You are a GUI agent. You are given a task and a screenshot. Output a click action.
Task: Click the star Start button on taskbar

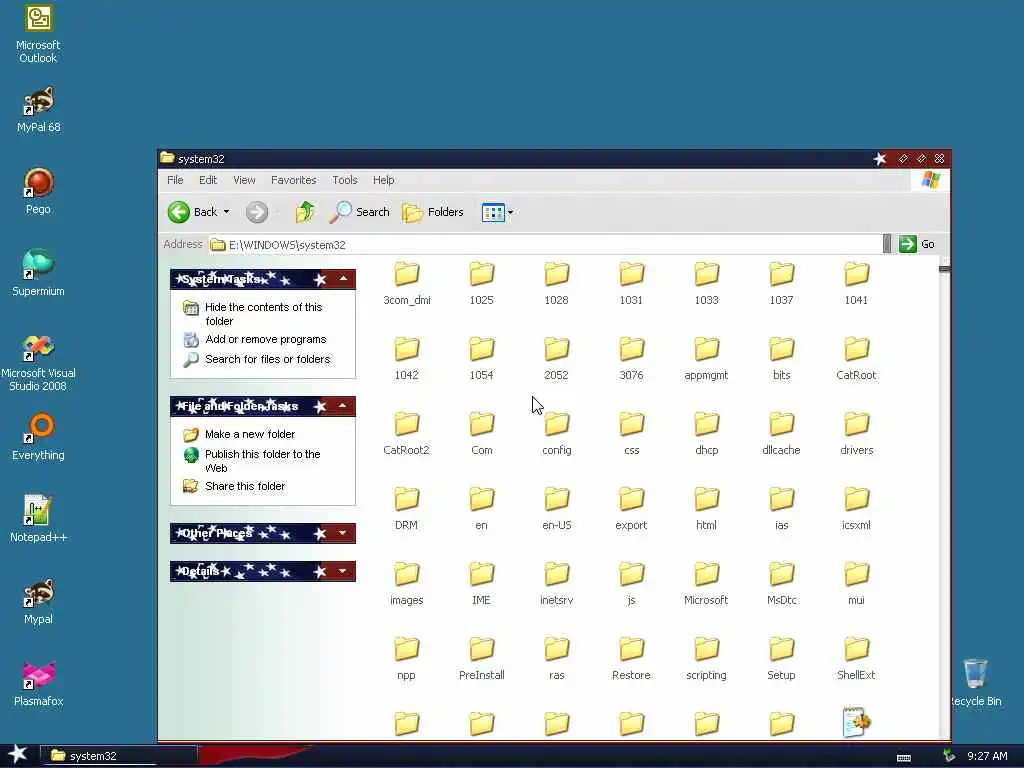[x=18, y=755]
